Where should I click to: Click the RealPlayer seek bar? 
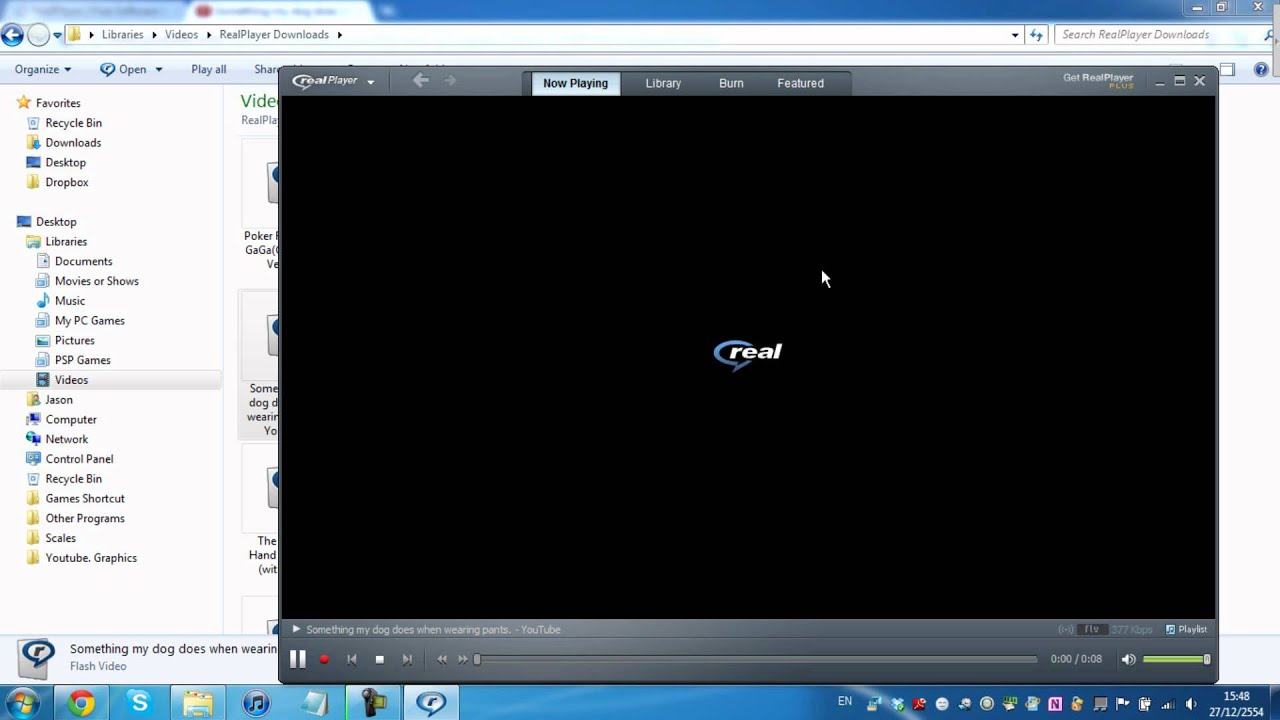[x=757, y=659]
